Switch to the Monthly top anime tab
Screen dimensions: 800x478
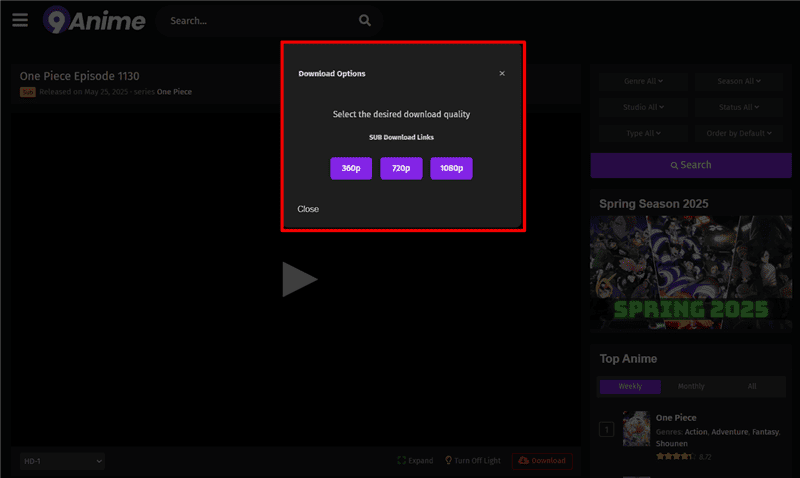pyautogui.click(x=691, y=386)
